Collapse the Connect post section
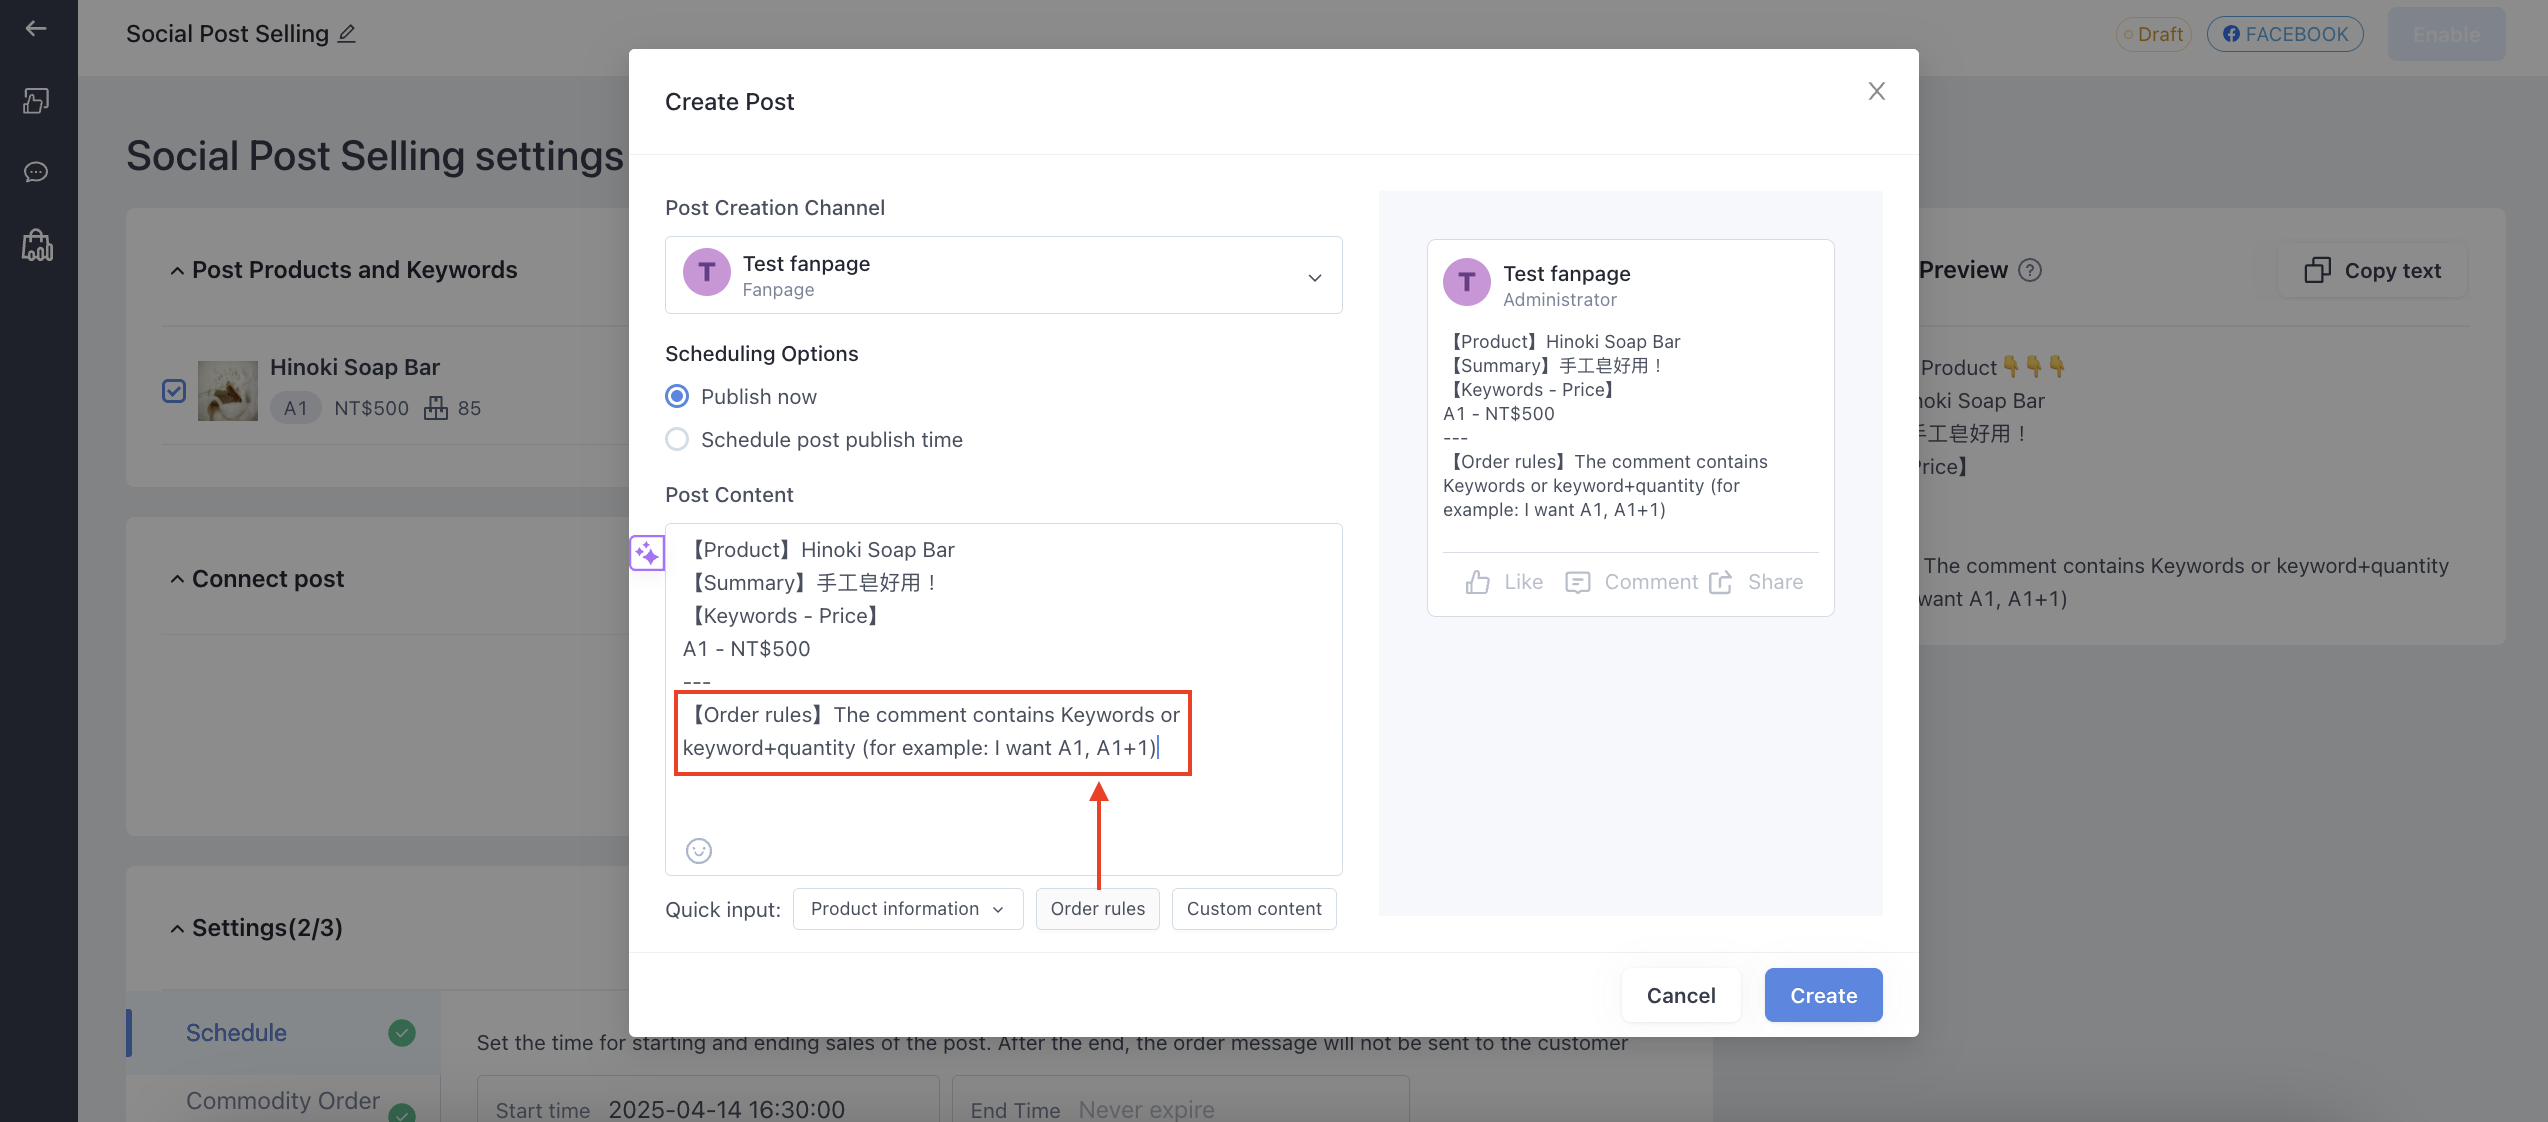Viewport: 2548px width, 1122px height. [x=177, y=579]
